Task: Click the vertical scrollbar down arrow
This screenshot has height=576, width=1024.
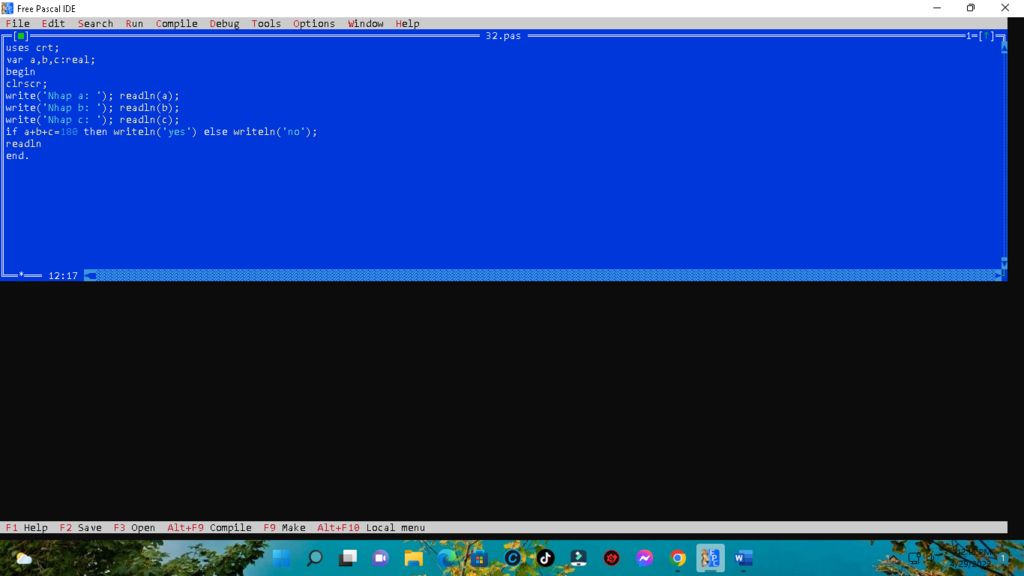Action: click(x=1004, y=264)
